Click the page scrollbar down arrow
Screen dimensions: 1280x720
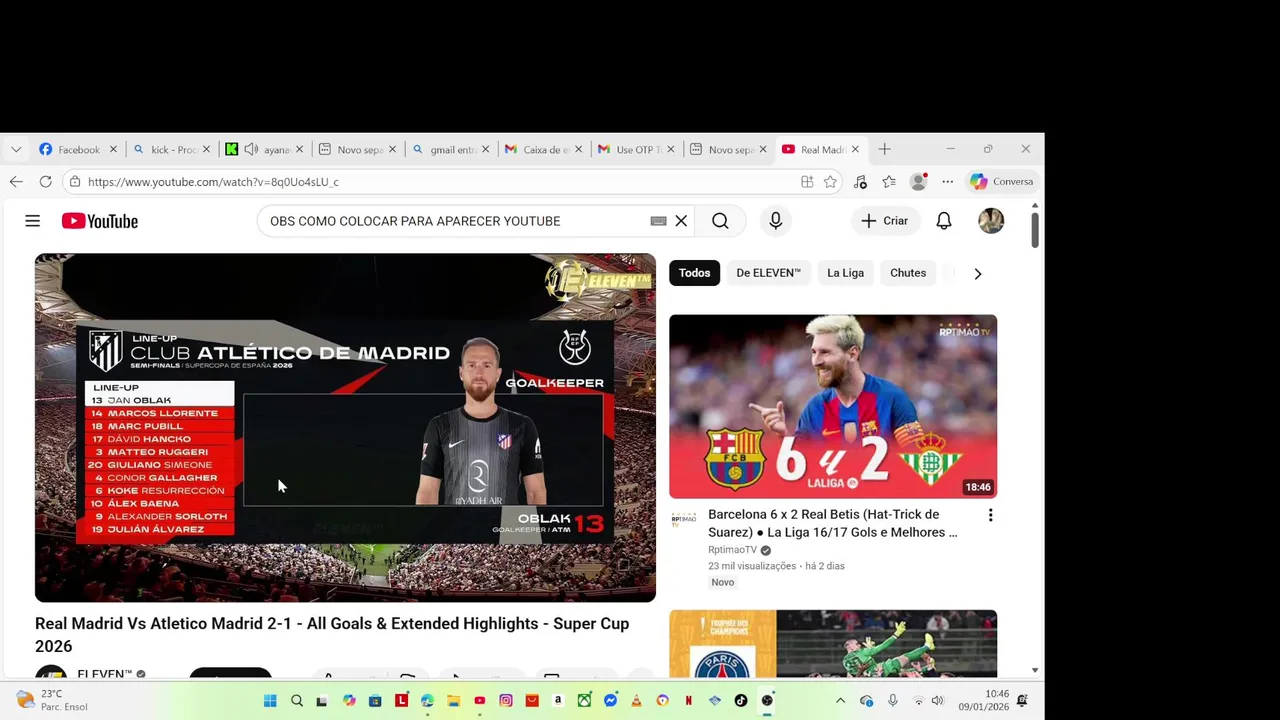click(x=1035, y=670)
